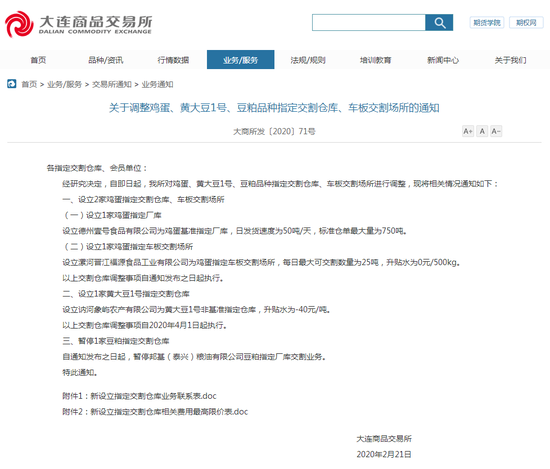Open the 期货学院 link
This screenshot has height=469, width=550.
pyautogui.click(x=487, y=23)
